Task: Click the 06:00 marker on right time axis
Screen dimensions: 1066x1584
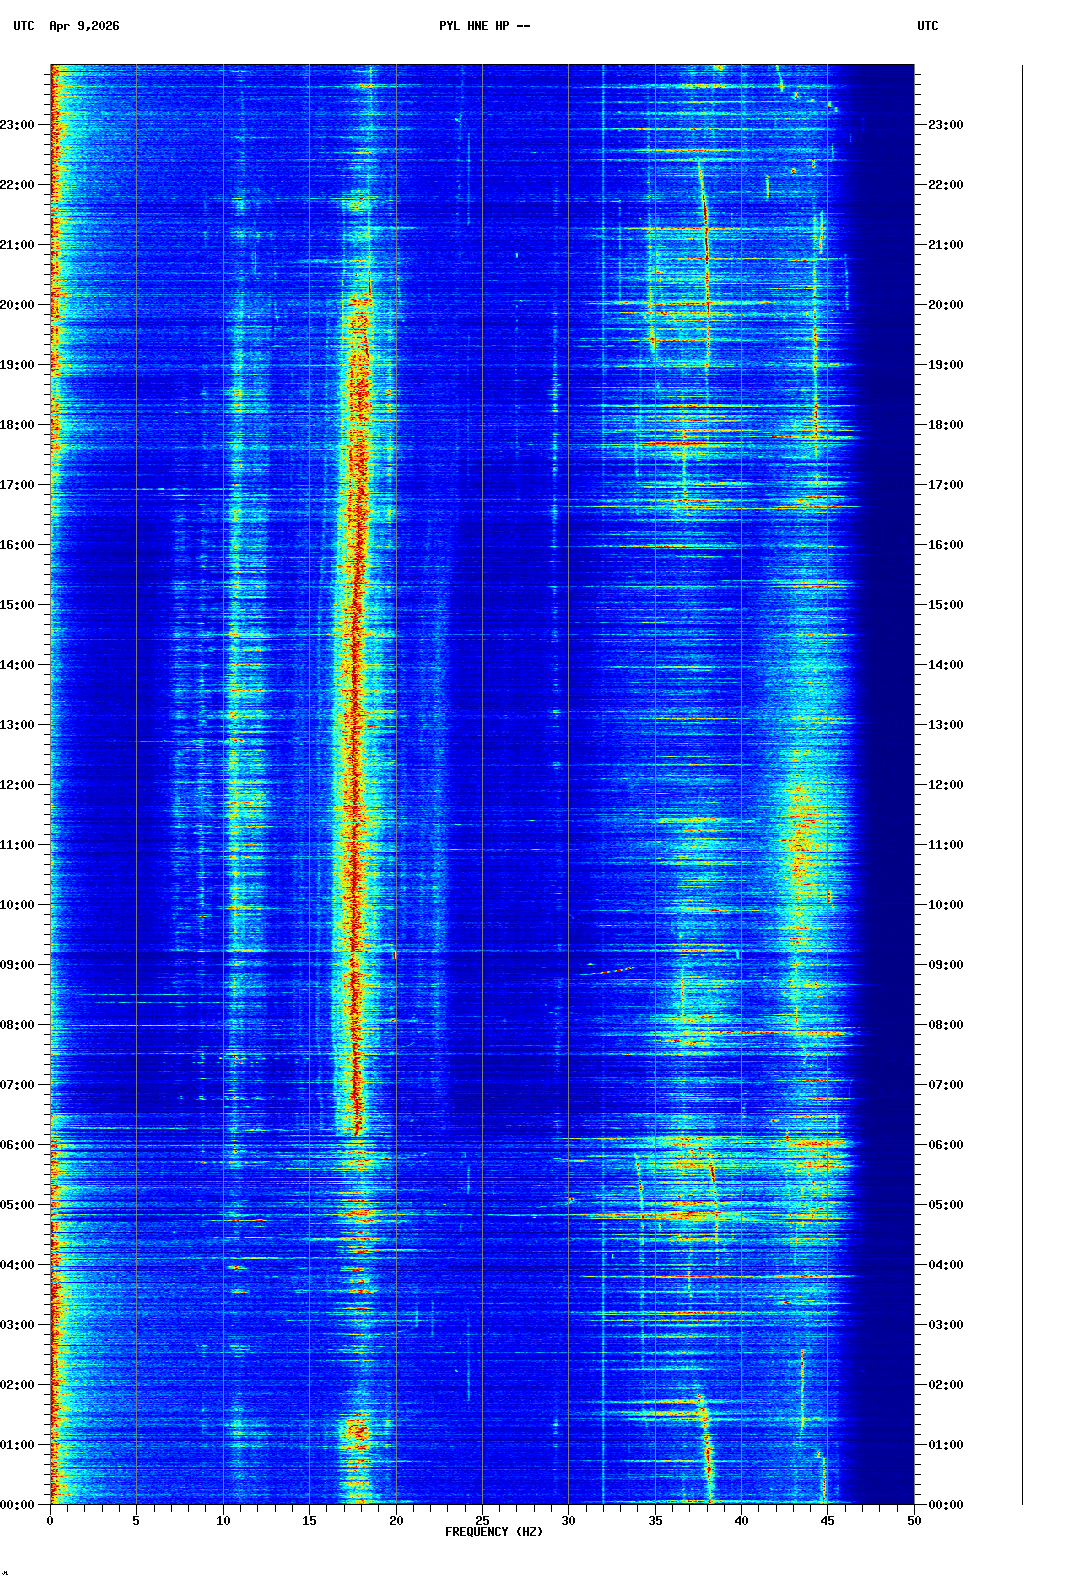Action: (945, 1145)
